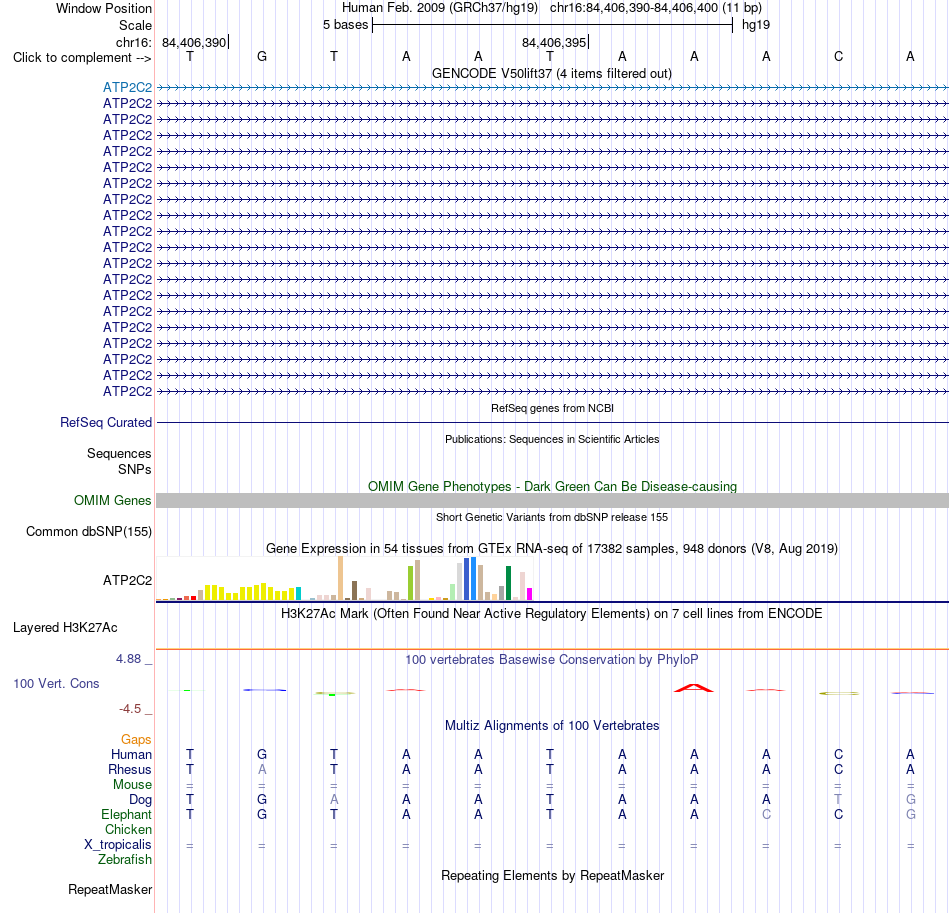Click the 4.88 PhyloP upper scale value
950x913 pixels.
[x=128, y=659]
